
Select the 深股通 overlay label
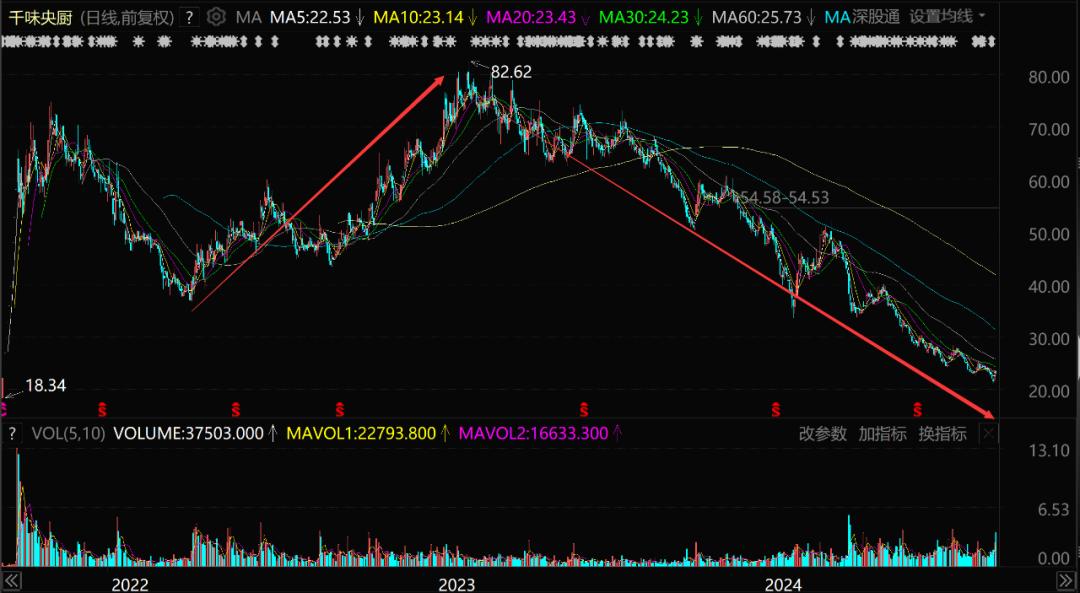[876, 17]
